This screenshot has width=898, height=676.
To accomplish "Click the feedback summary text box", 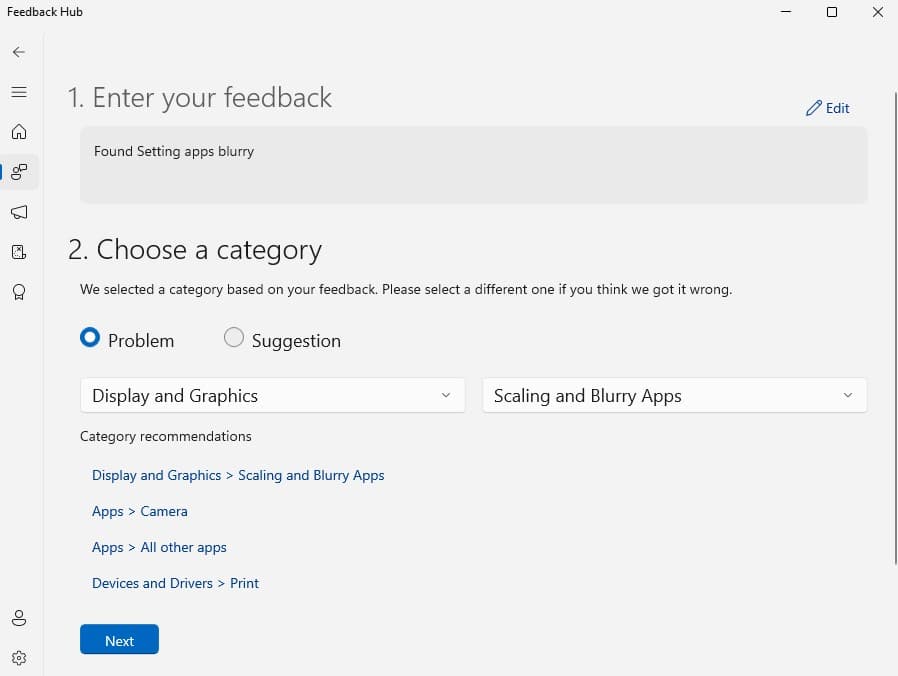I will click(x=473, y=165).
